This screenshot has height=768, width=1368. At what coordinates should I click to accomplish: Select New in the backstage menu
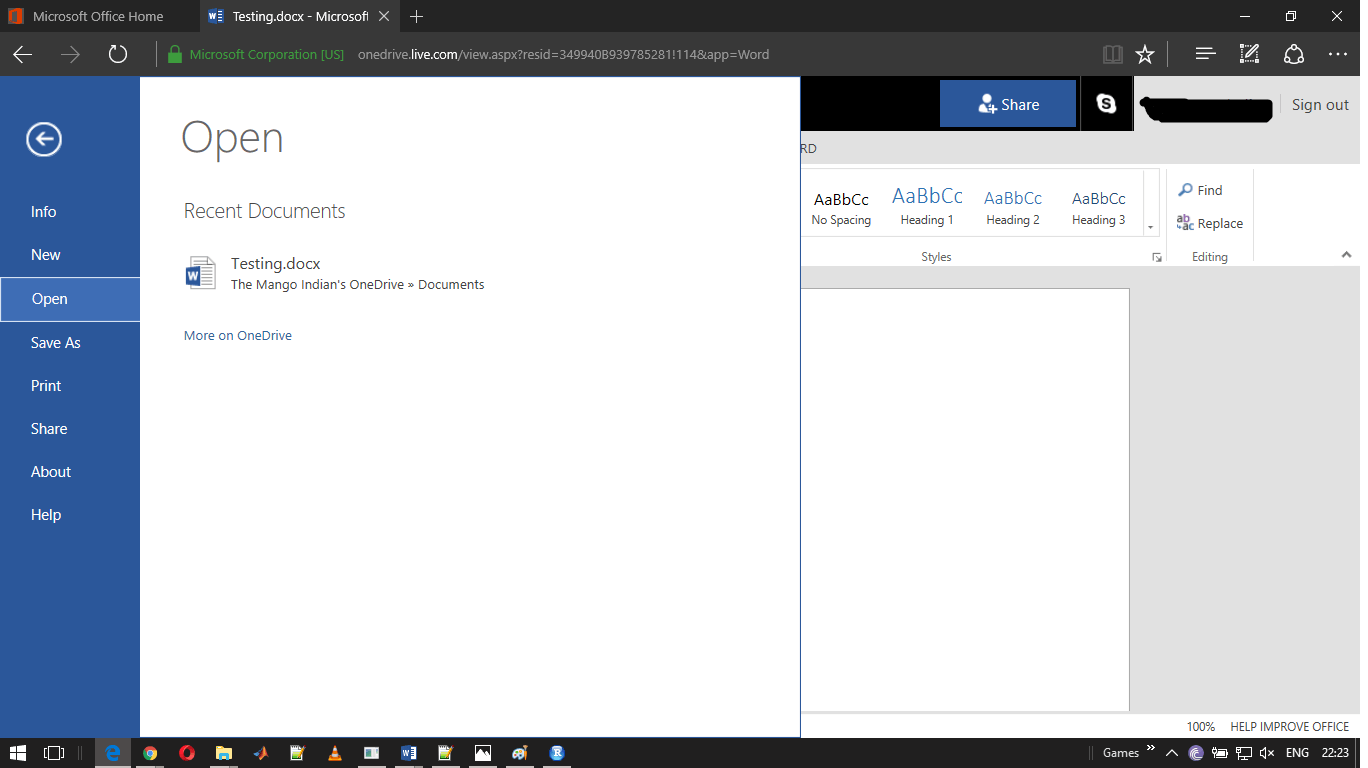(45, 255)
